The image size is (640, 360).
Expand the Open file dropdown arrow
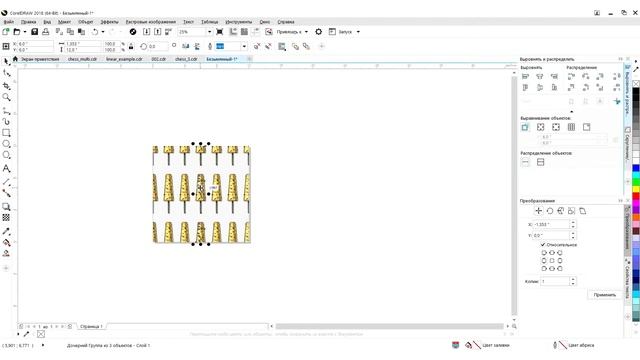pos(24,32)
